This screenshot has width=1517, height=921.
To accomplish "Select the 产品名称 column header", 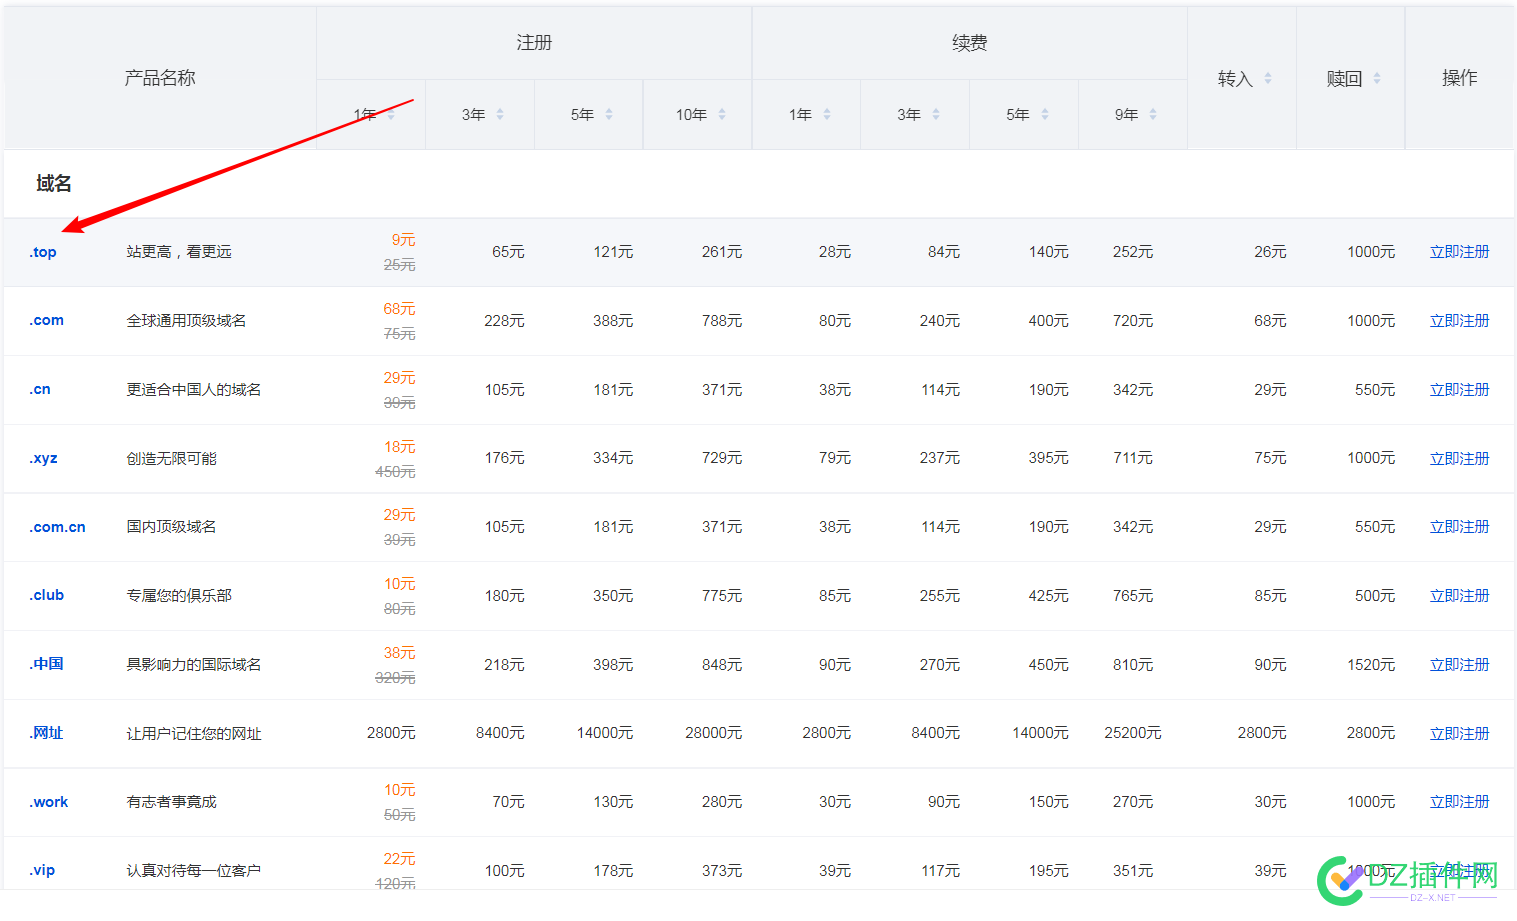I will [160, 78].
